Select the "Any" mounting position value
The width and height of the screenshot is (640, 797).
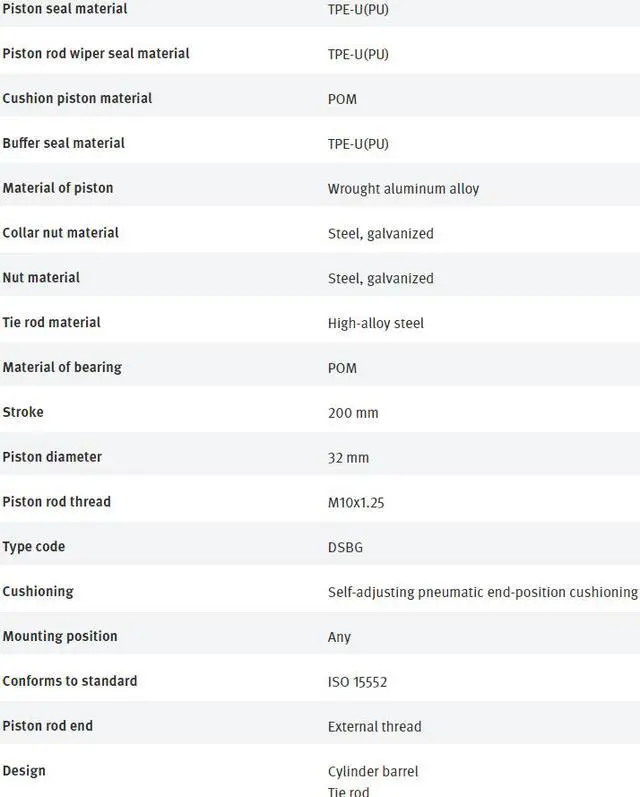[x=339, y=637]
